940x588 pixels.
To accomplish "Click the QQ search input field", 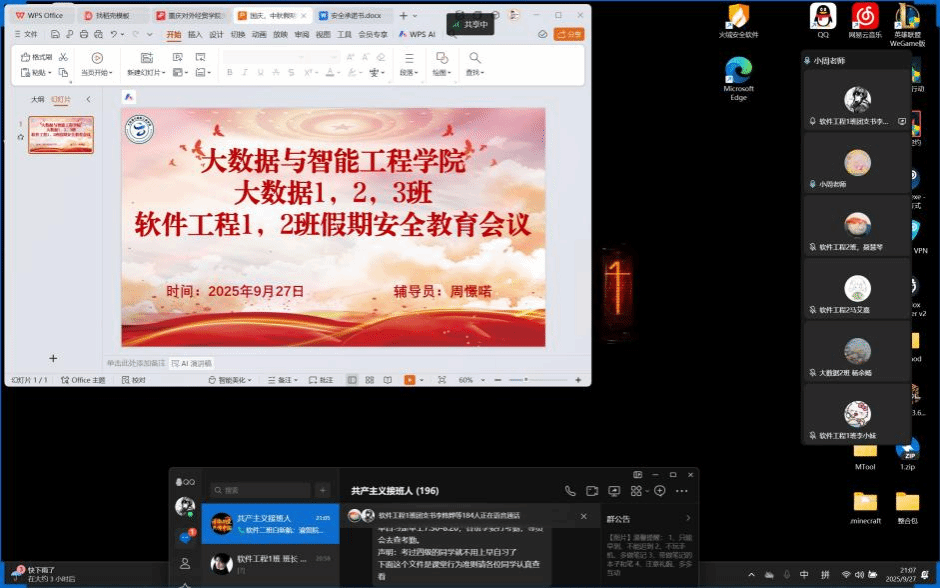I will (x=264, y=490).
